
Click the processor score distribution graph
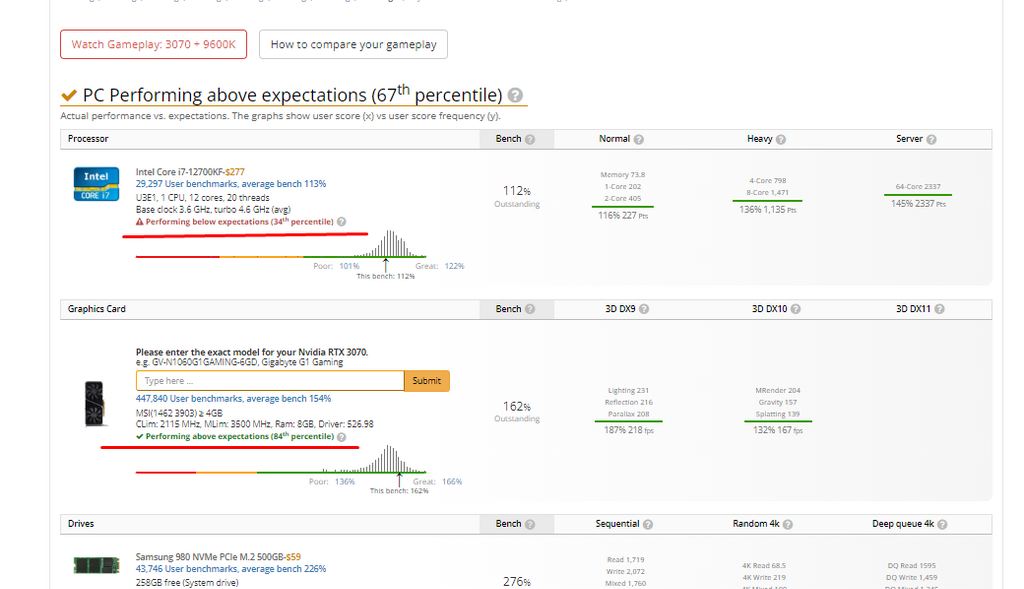tap(281, 245)
